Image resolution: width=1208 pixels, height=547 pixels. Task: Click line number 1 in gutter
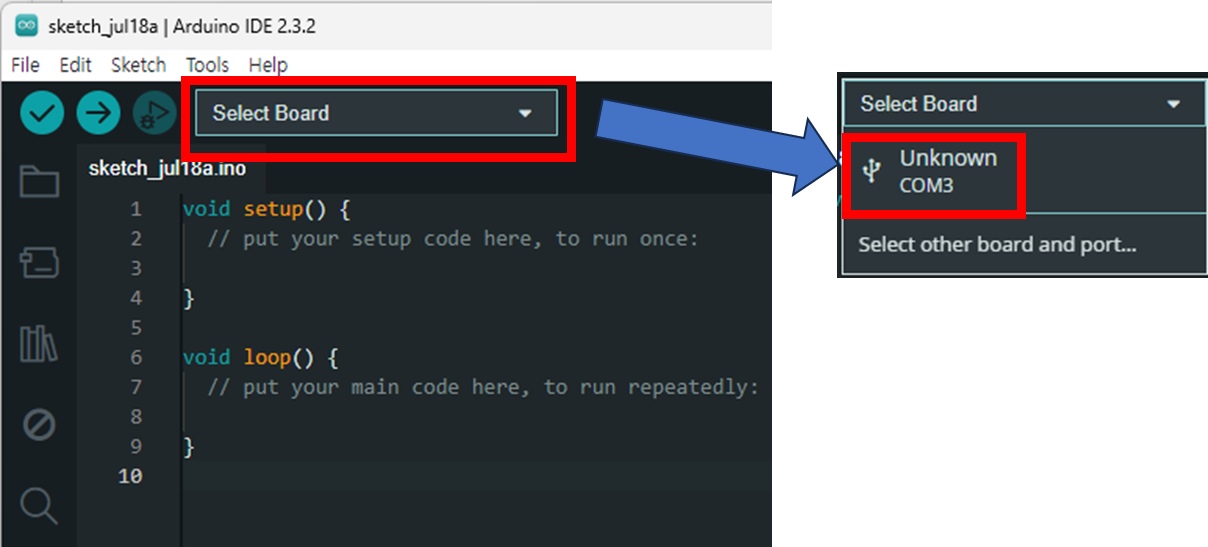(136, 209)
